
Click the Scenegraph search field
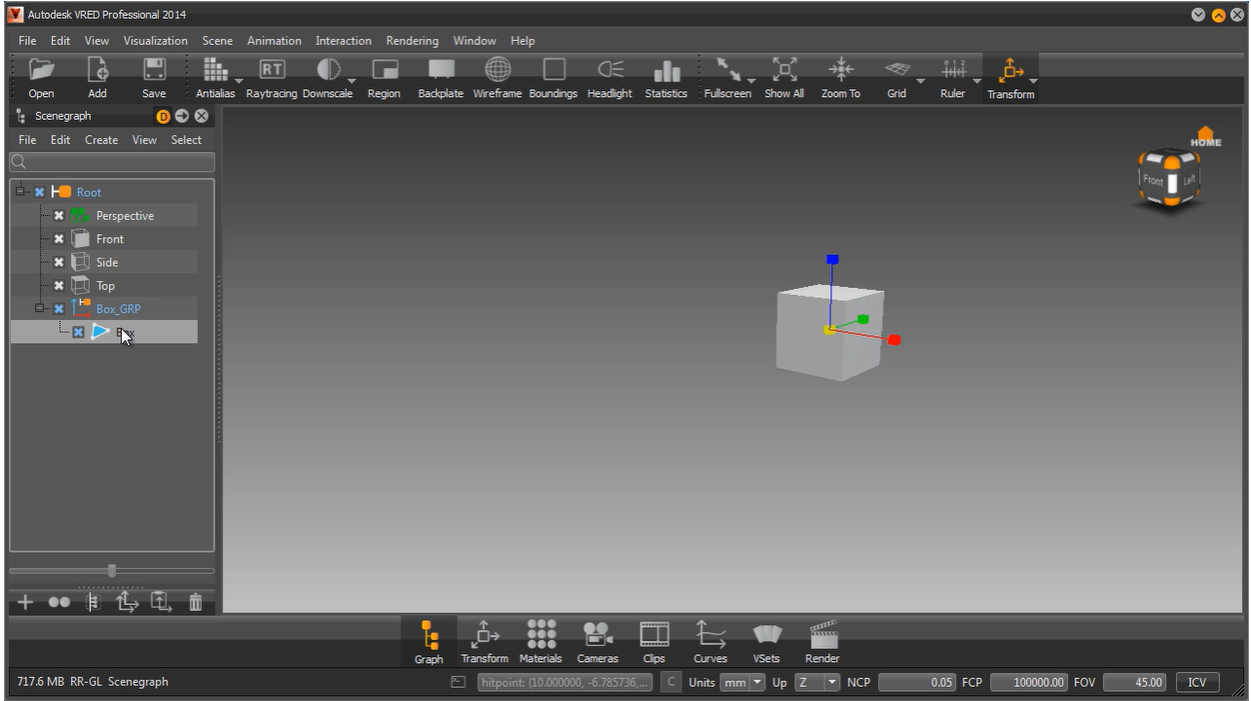pos(112,162)
